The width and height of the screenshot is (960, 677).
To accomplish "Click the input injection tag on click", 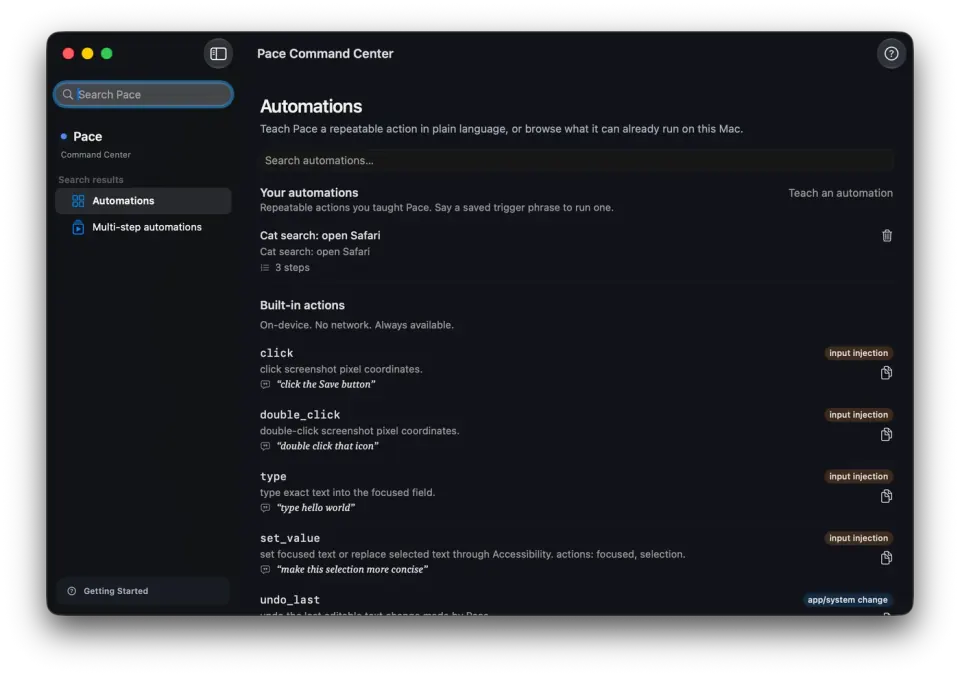I will [x=858, y=353].
